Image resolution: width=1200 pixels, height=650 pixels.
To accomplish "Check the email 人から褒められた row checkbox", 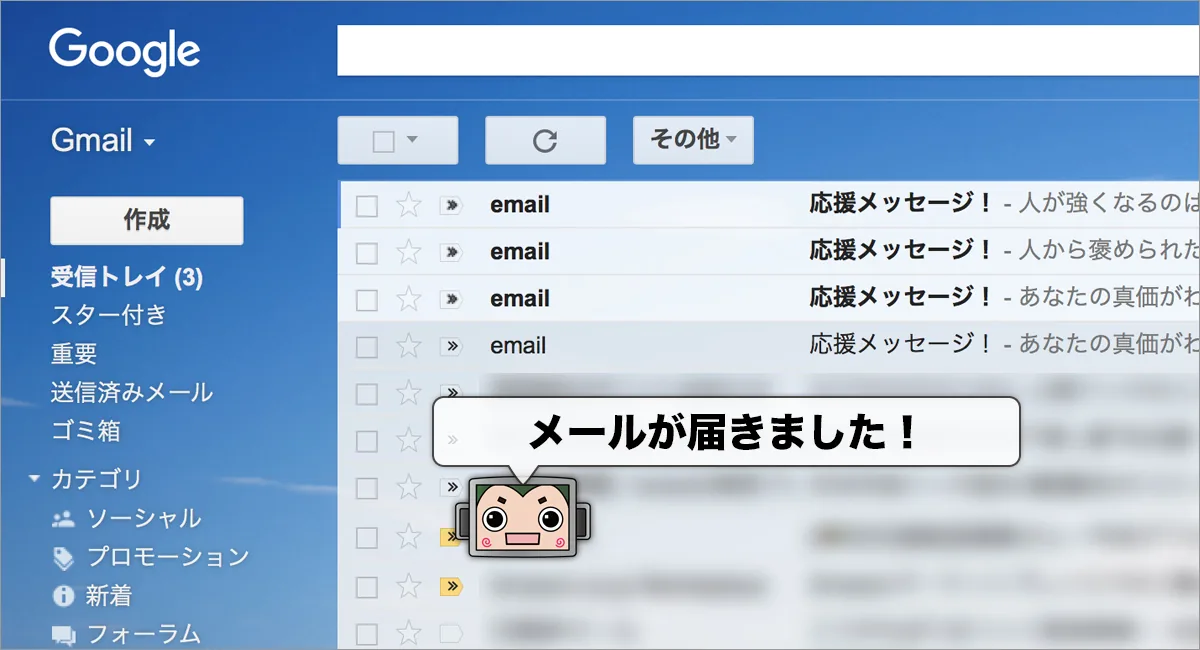I will (x=367, y=253).
